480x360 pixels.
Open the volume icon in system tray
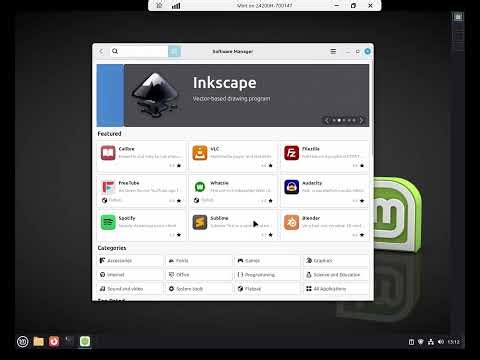coord(441,342)
